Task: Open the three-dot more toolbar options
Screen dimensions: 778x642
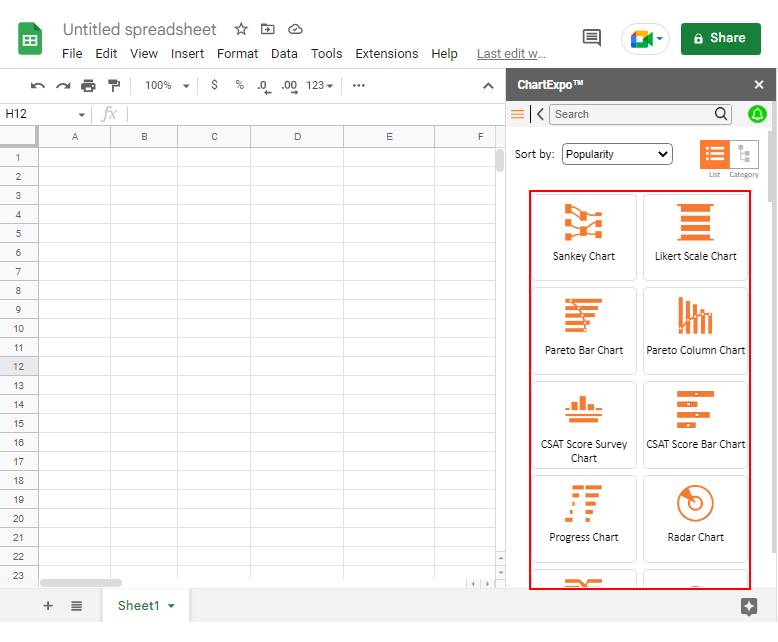Action: pyautogui.click(x=359, y=85)
